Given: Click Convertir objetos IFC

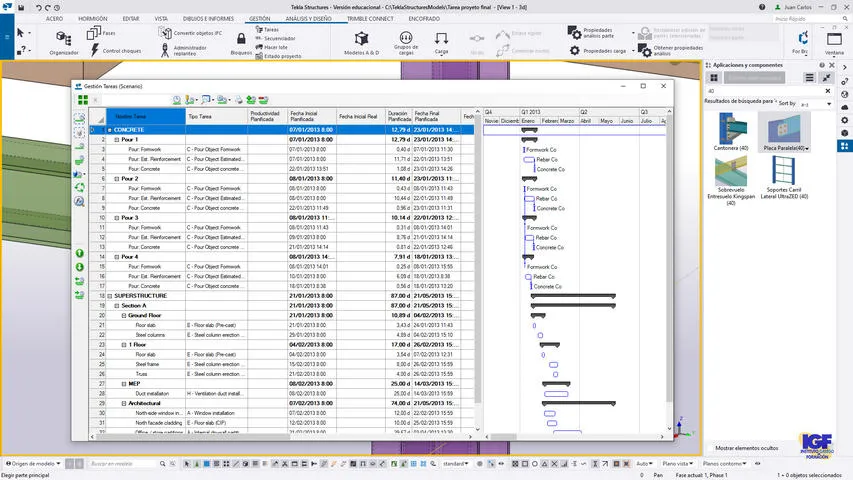Looking at the screenshot, I should pos(191,33).
